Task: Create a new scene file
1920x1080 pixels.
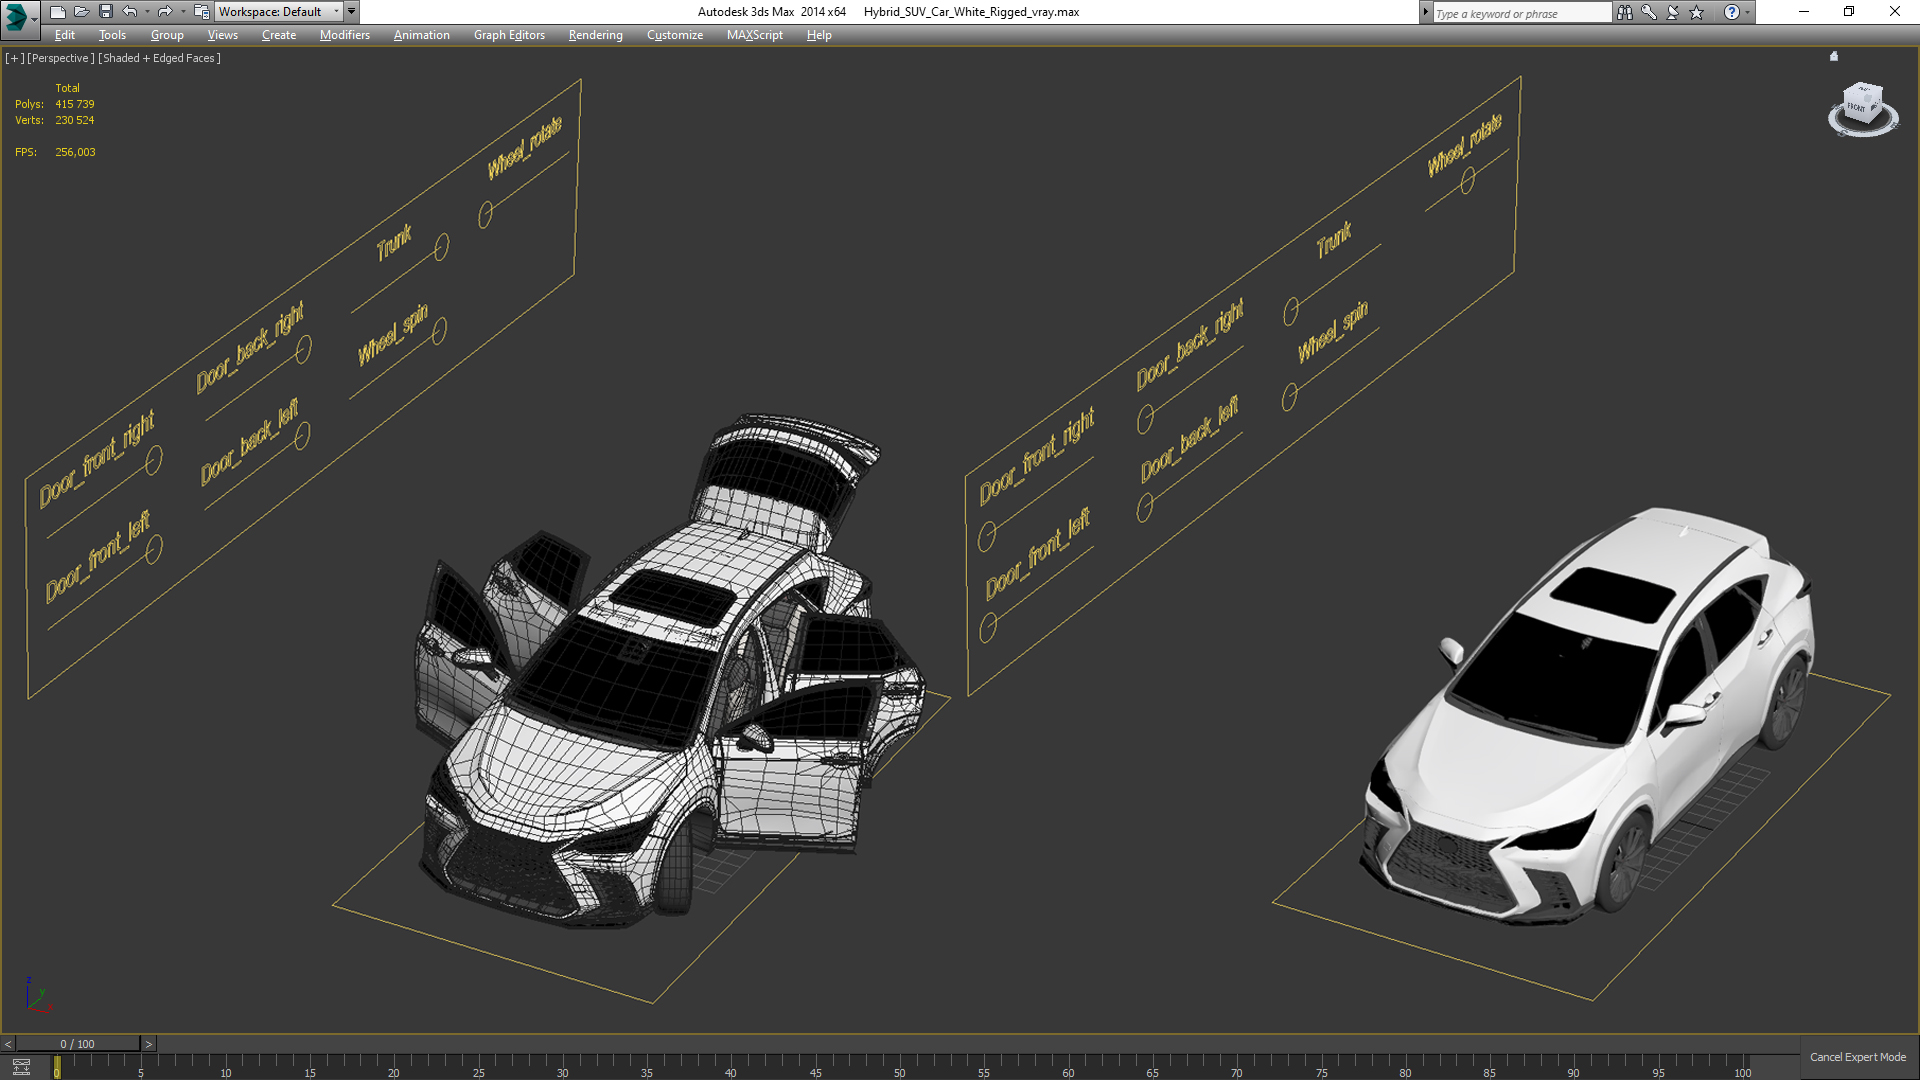Action: click(x=57, y=12)
